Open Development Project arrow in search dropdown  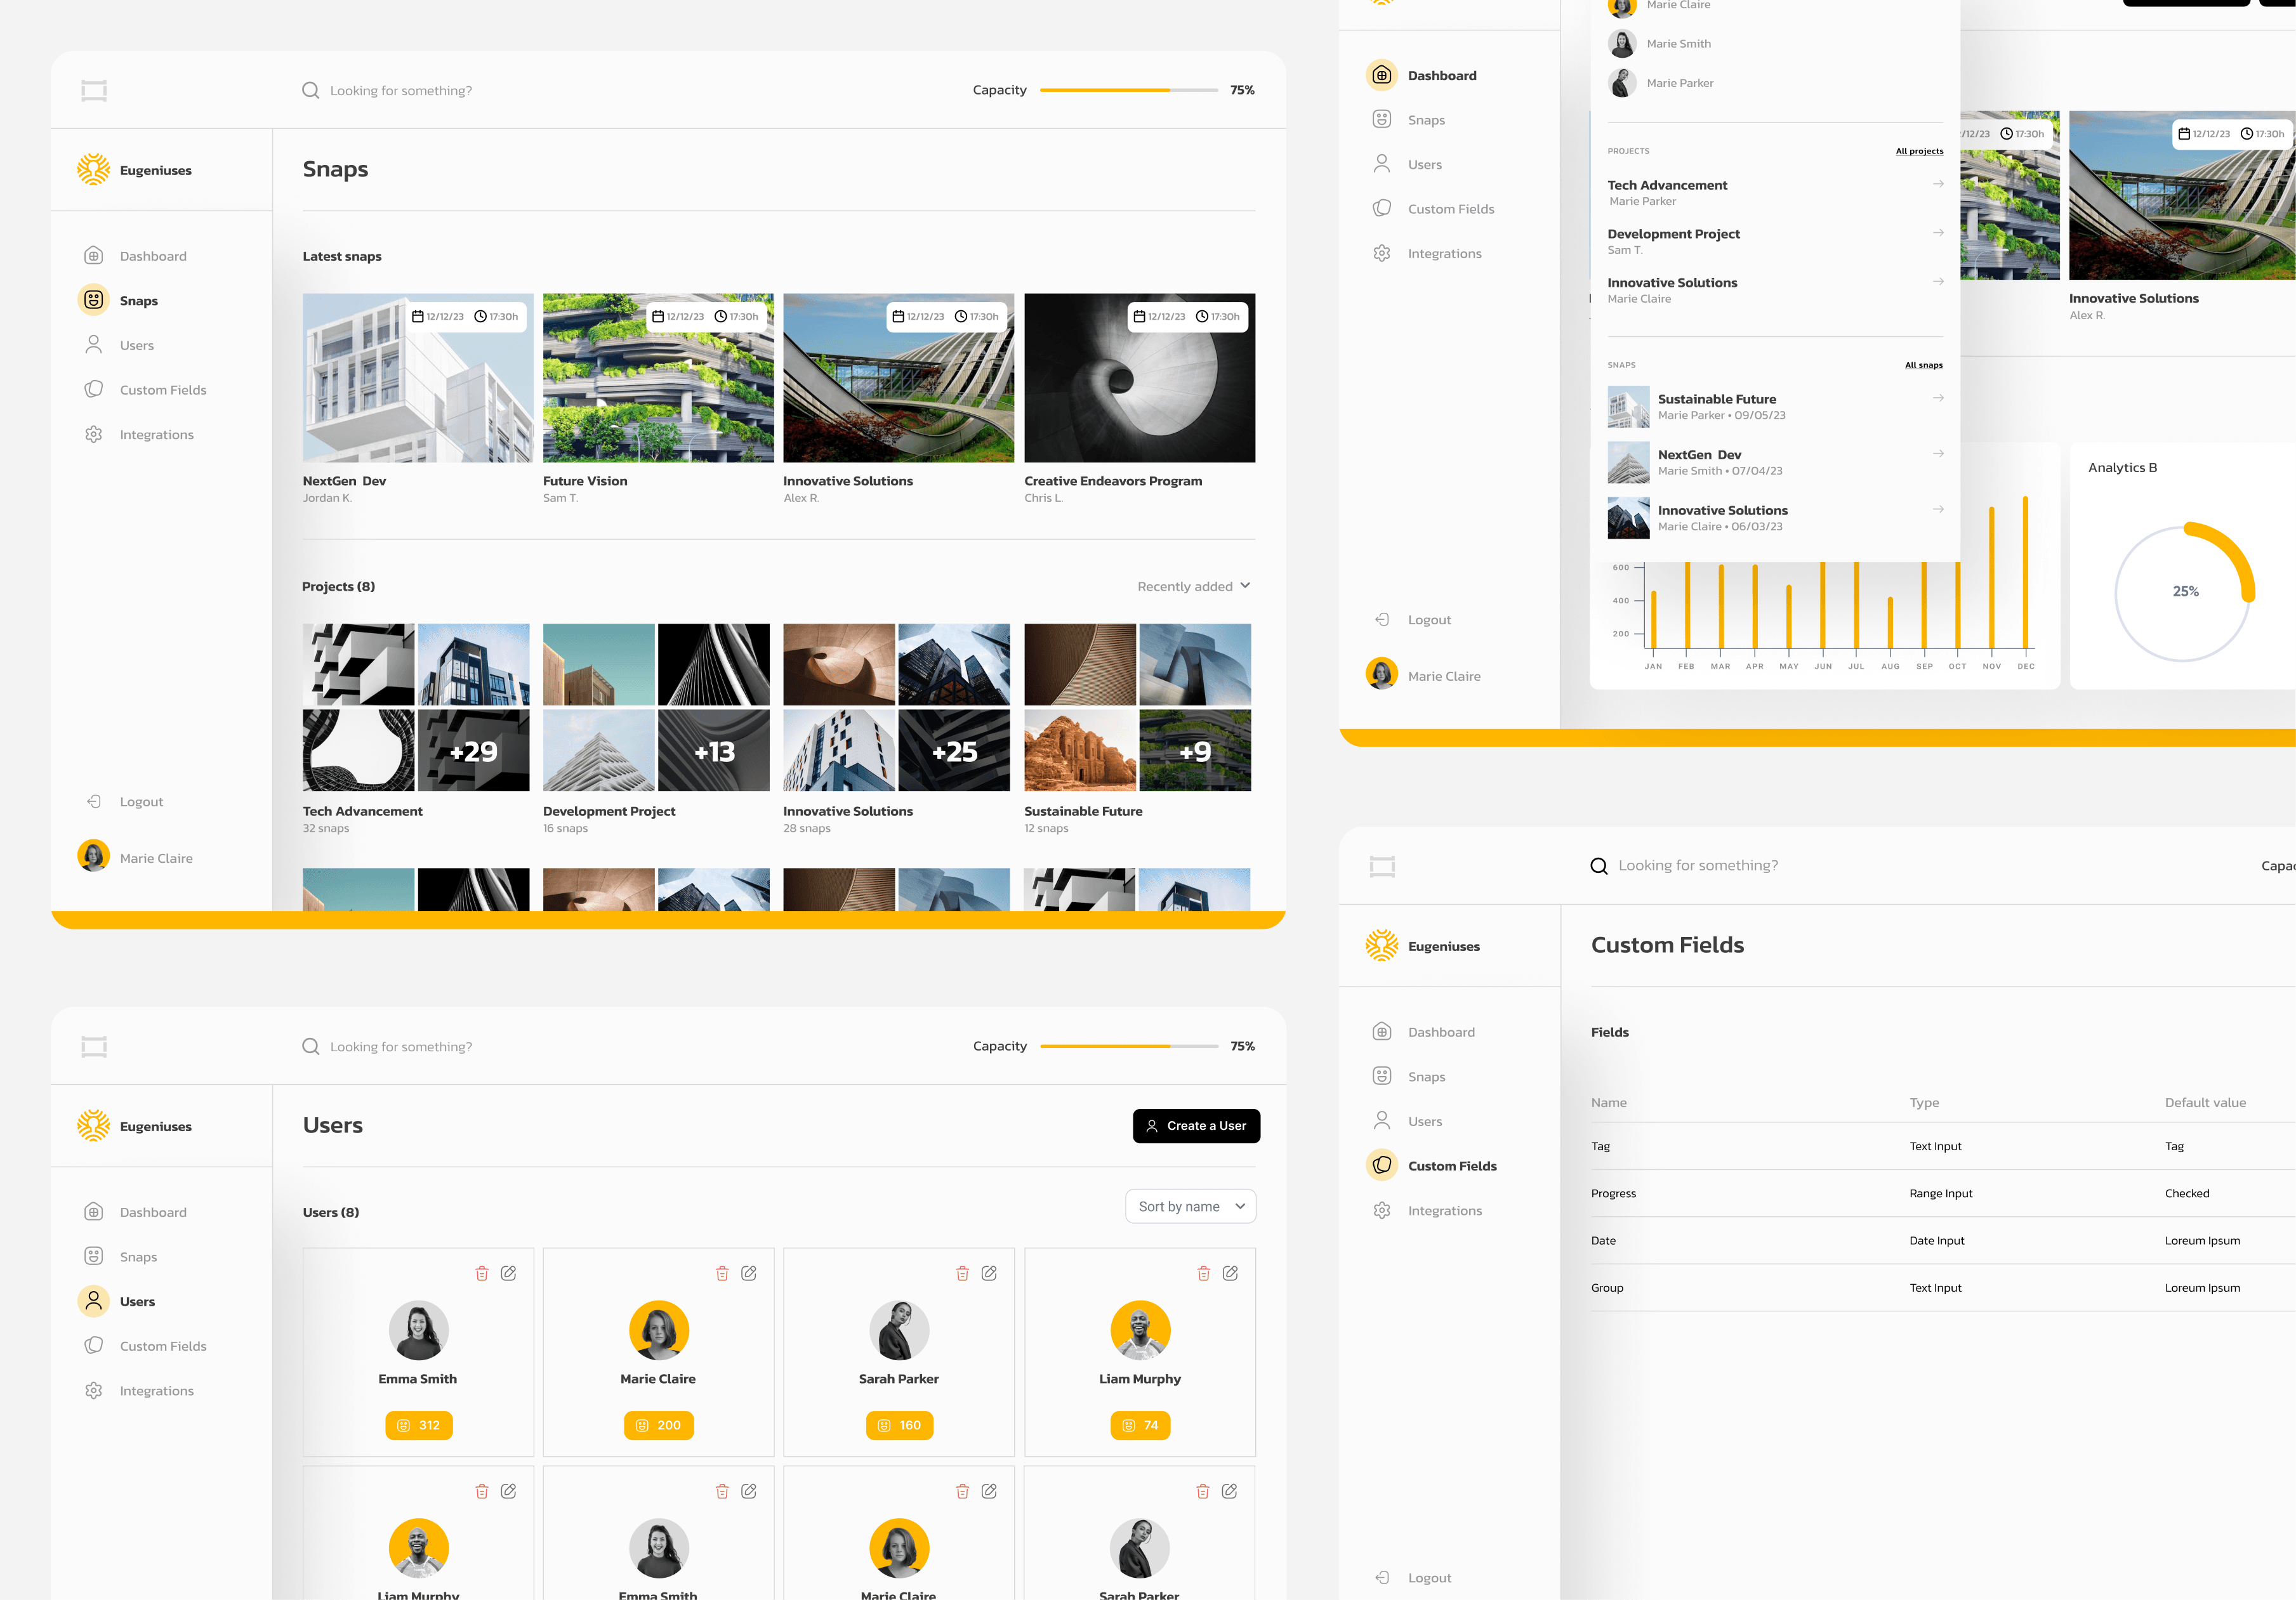click(x=1938, y=233)
